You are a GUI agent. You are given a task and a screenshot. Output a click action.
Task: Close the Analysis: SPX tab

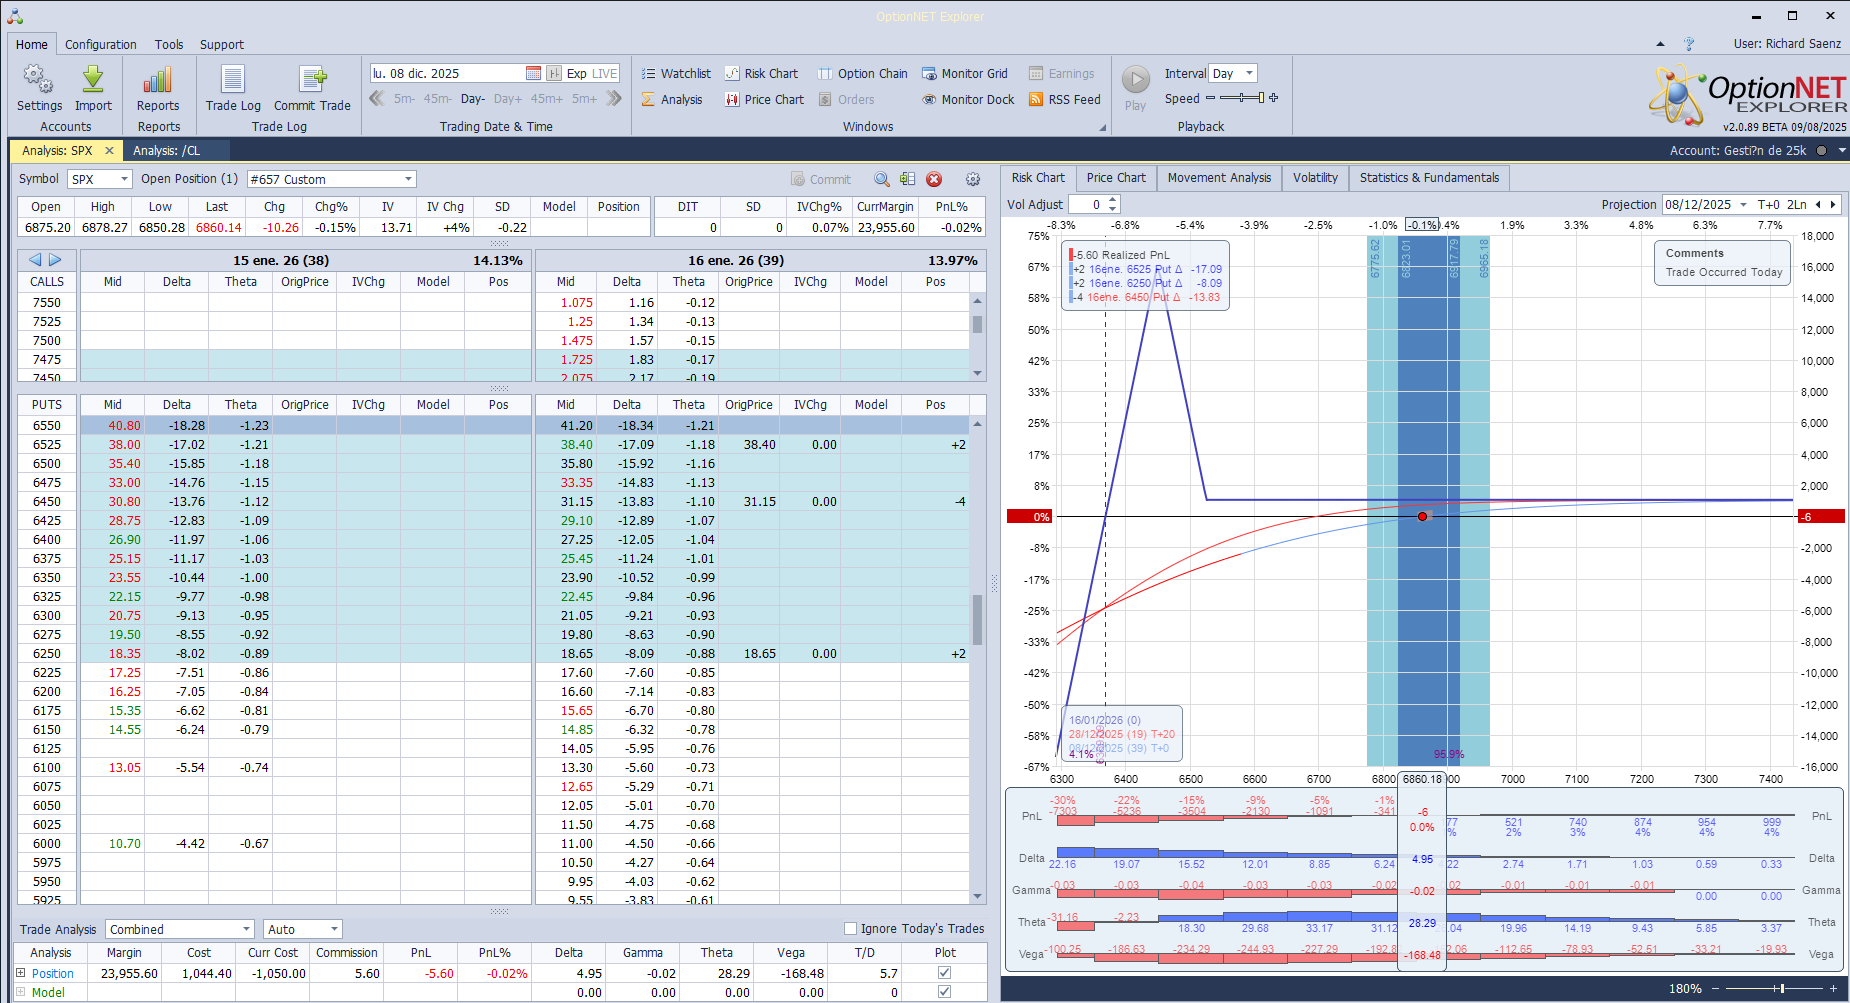[x=110, y=150]
